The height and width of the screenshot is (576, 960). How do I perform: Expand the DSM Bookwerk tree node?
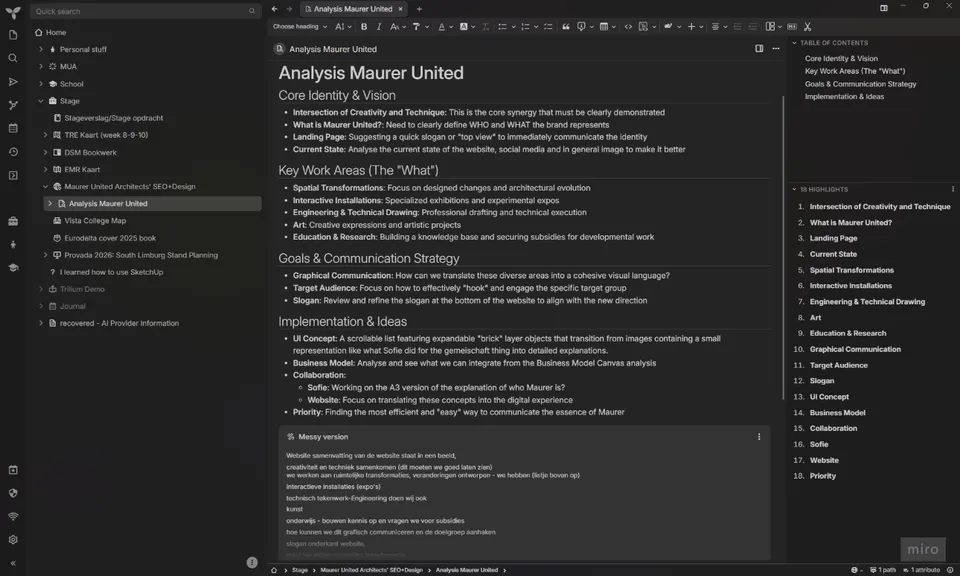45,152
